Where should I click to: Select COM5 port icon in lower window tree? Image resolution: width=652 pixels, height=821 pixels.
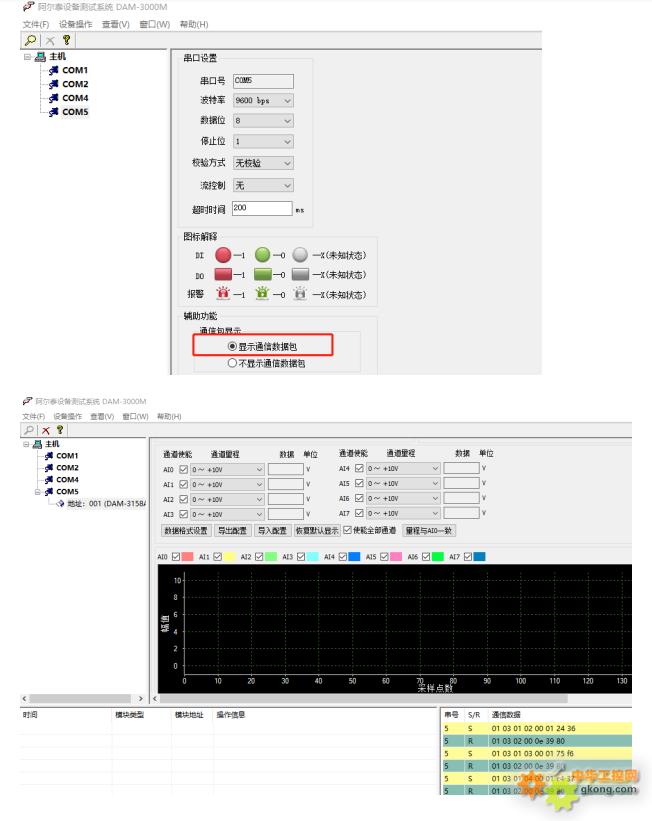click(x=49, y=492)
